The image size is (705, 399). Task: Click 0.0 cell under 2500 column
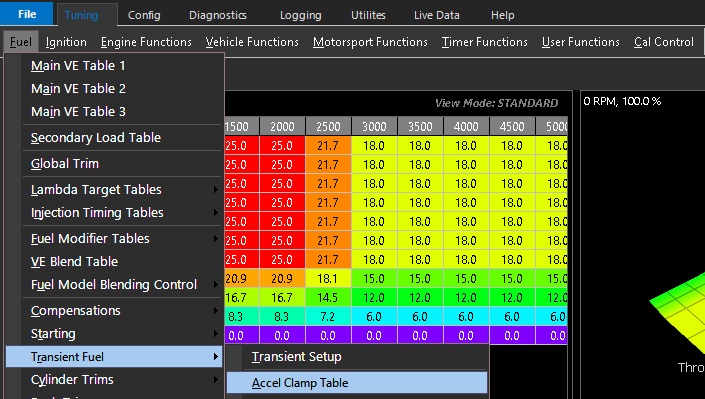click(x=328, y=336)
